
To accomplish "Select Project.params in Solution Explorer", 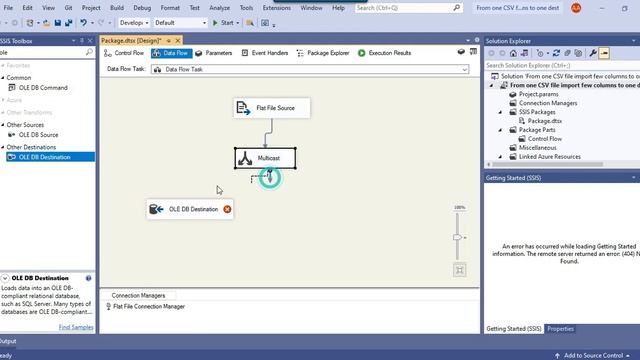I will point(538,94).
